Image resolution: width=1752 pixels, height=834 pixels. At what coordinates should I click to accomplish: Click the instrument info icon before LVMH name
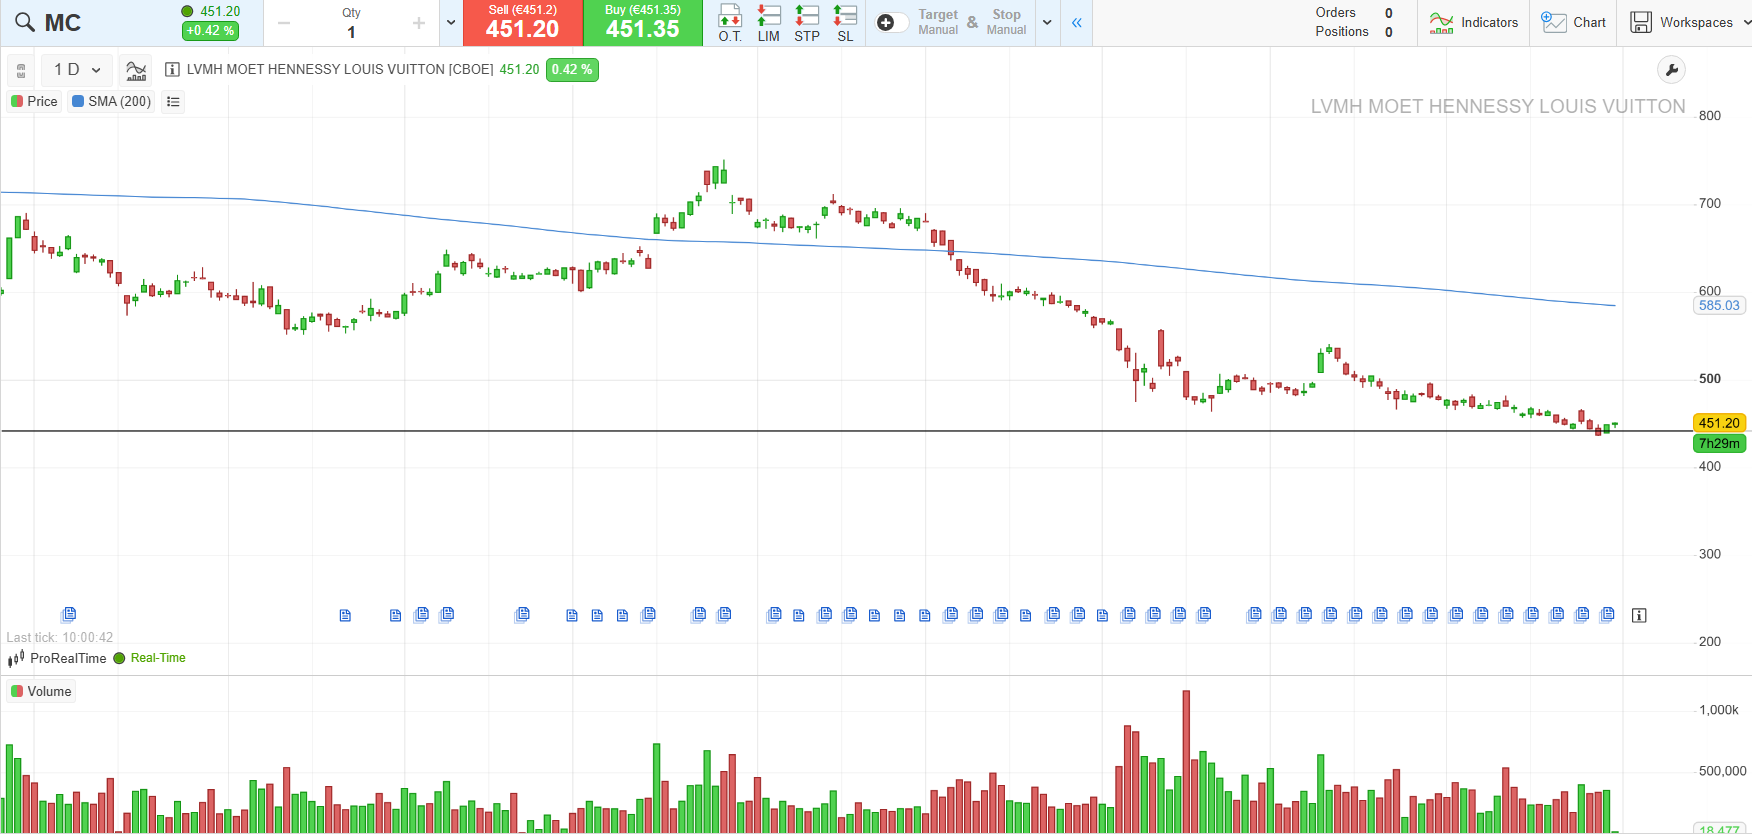pos(172,70)
